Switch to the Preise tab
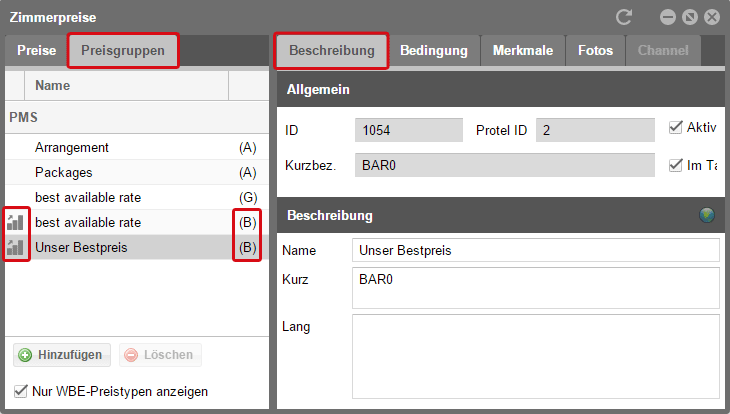The width and height of the screenshot is (730, 414). pyautogui.click(x=36, y=51)
